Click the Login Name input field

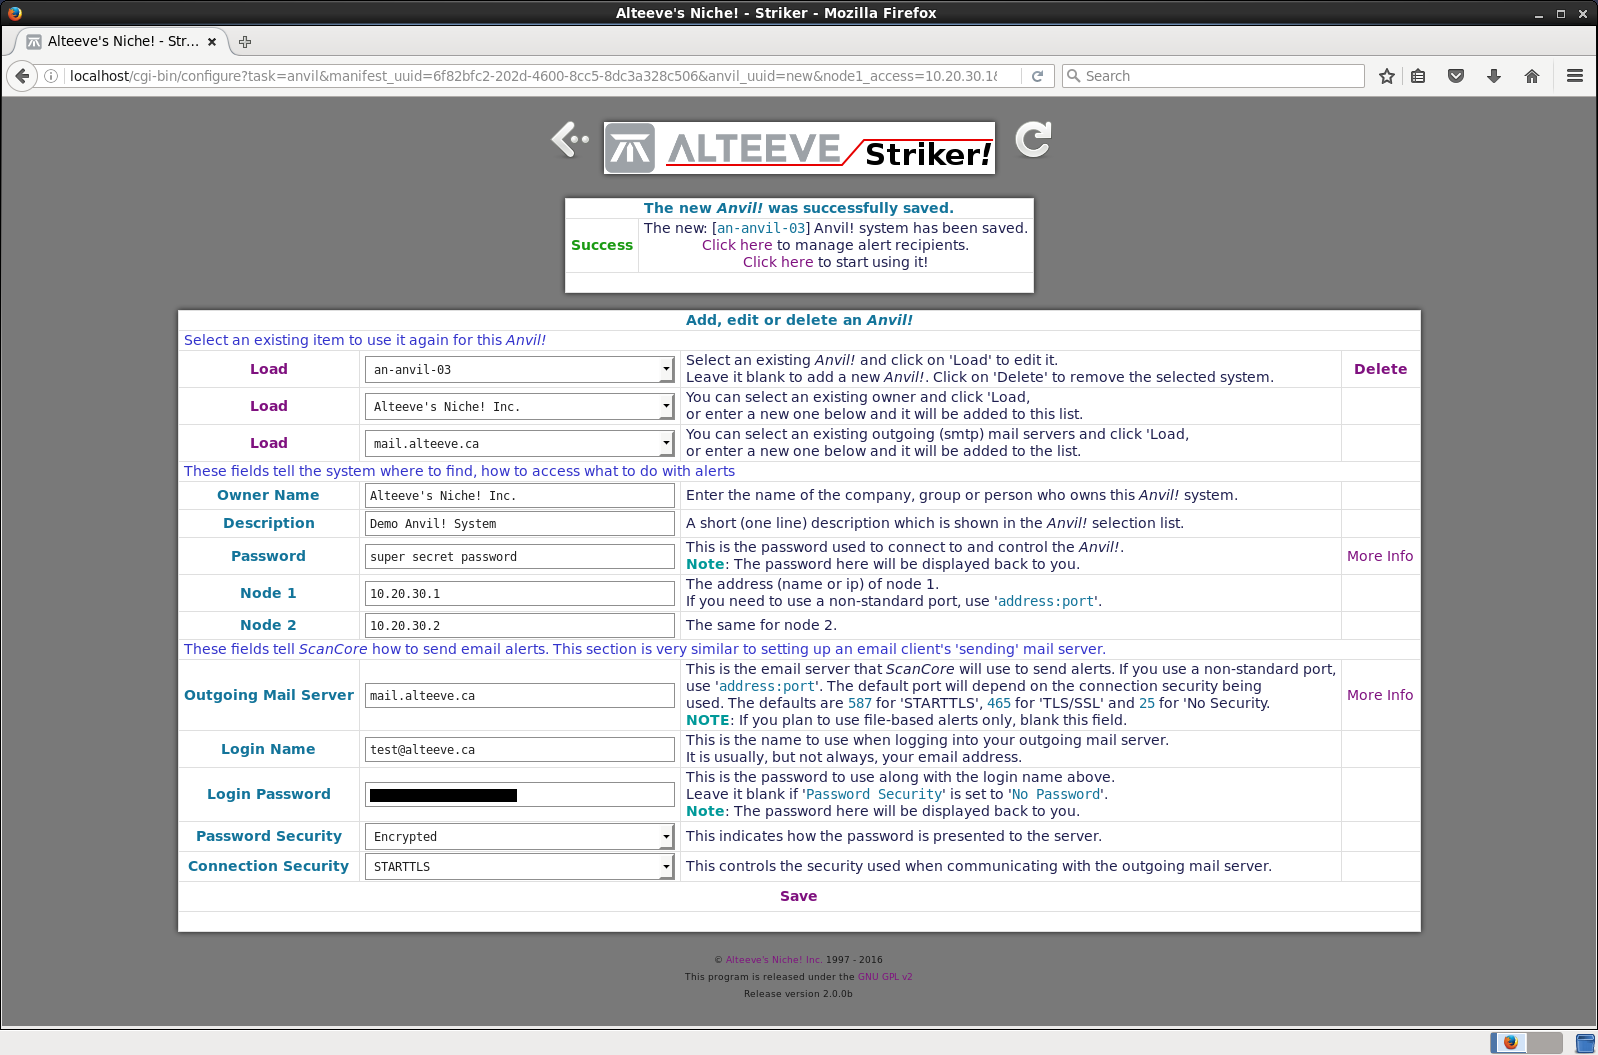click(520, 750)
